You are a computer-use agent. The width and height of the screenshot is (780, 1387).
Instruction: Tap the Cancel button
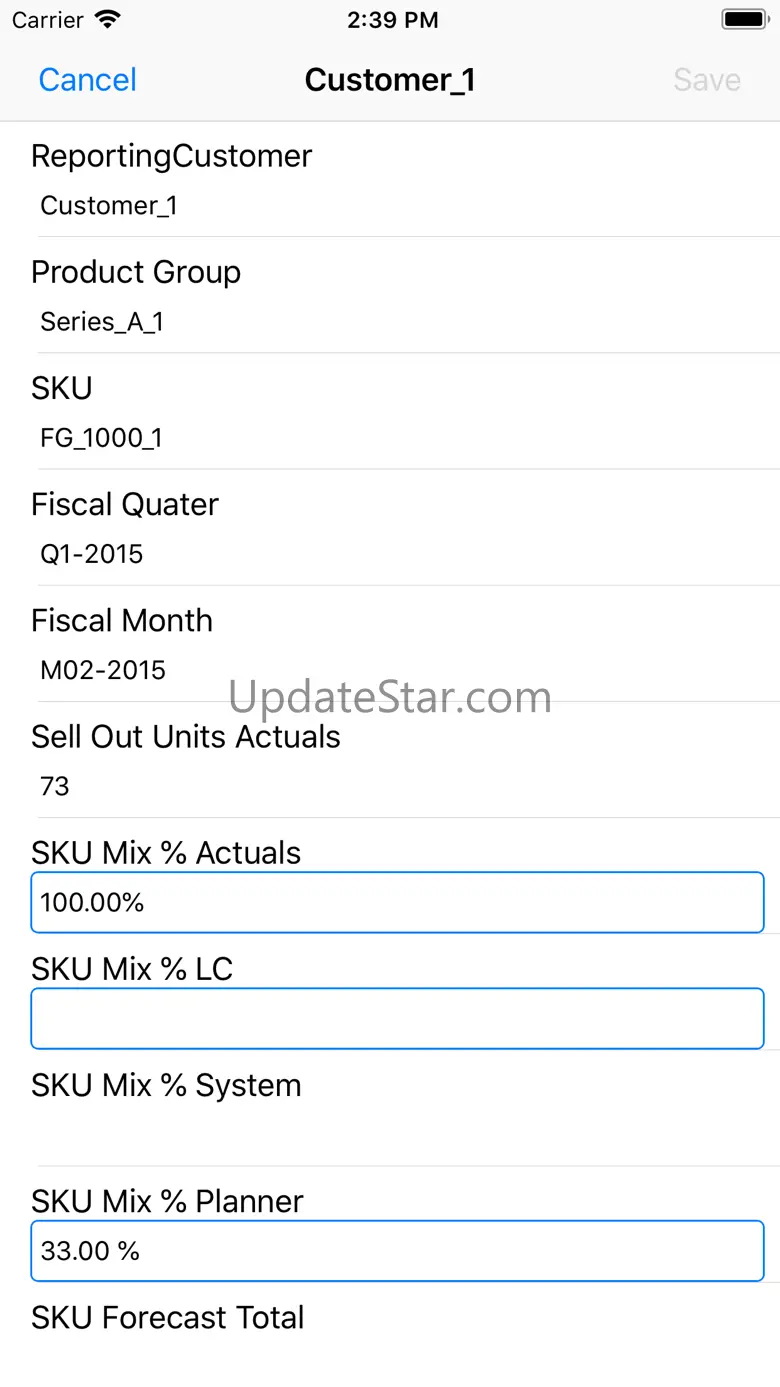87,80
